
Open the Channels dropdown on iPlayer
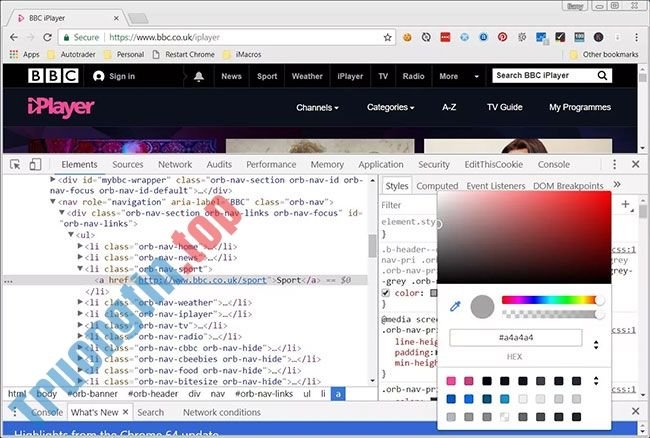click(x=317, y=107)
